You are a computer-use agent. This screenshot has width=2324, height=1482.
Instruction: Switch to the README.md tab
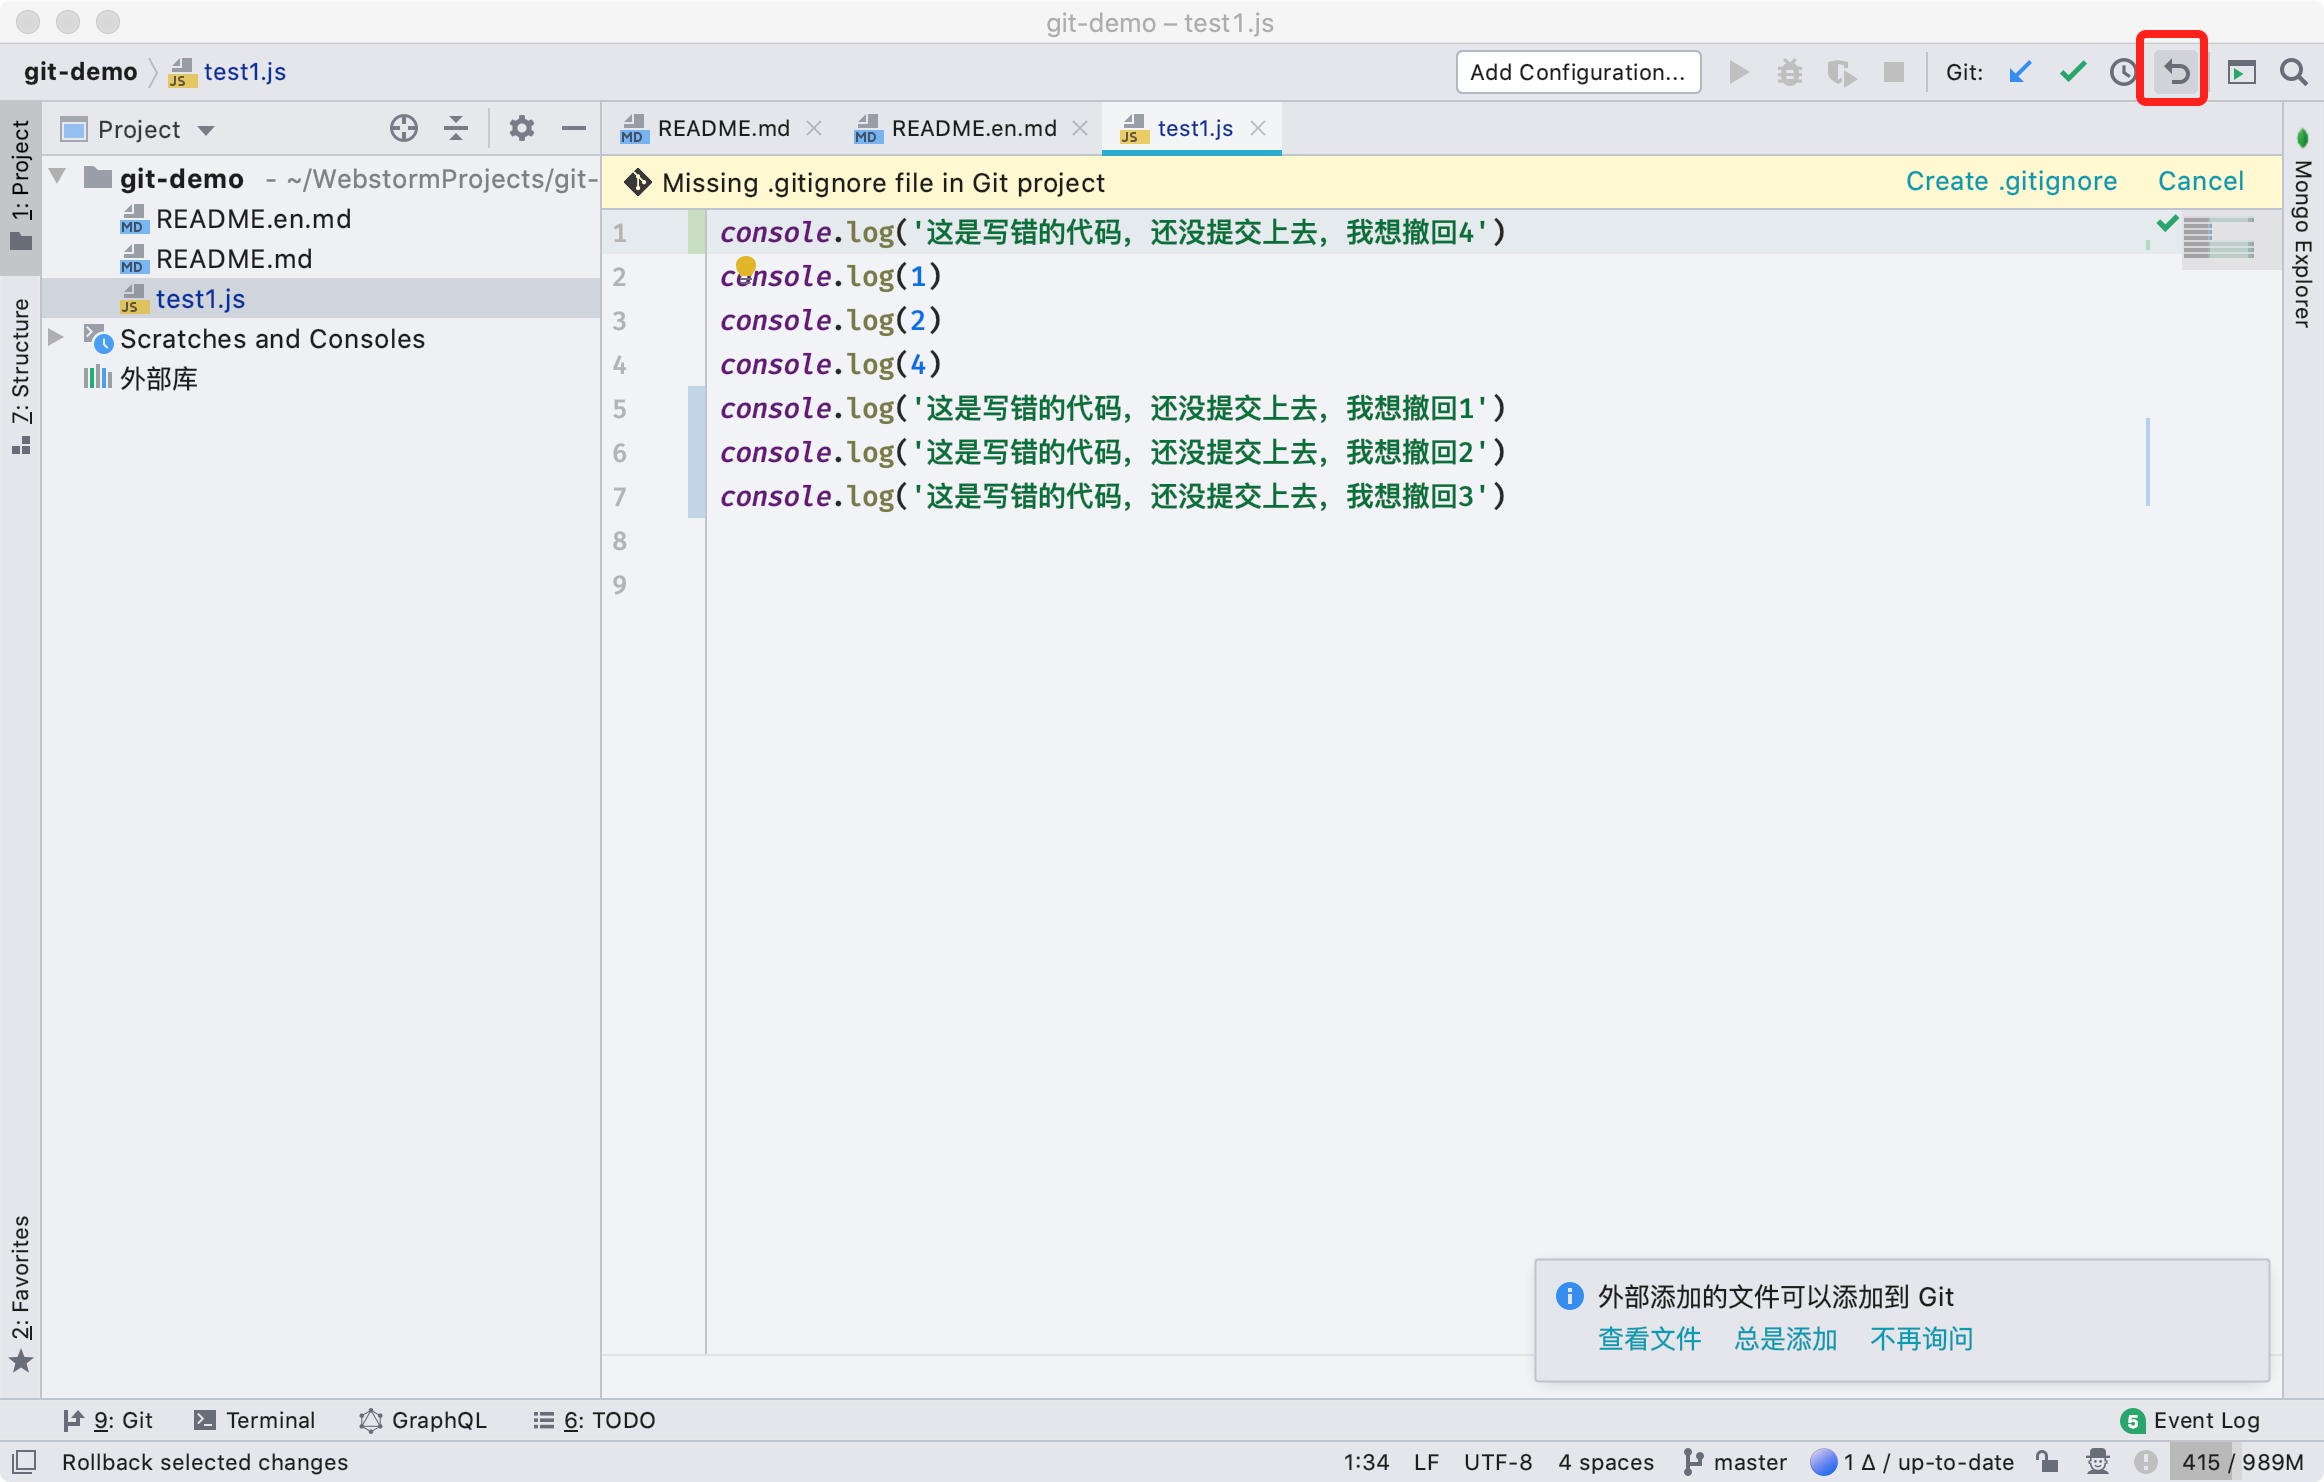722,128
